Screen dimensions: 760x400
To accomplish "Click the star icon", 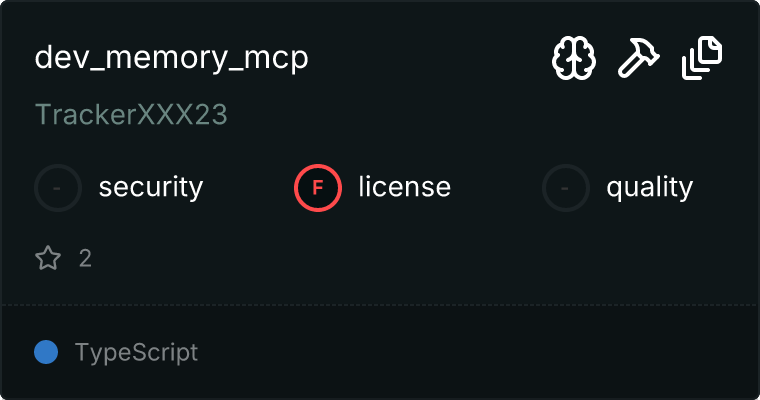I will click(48, 257).
